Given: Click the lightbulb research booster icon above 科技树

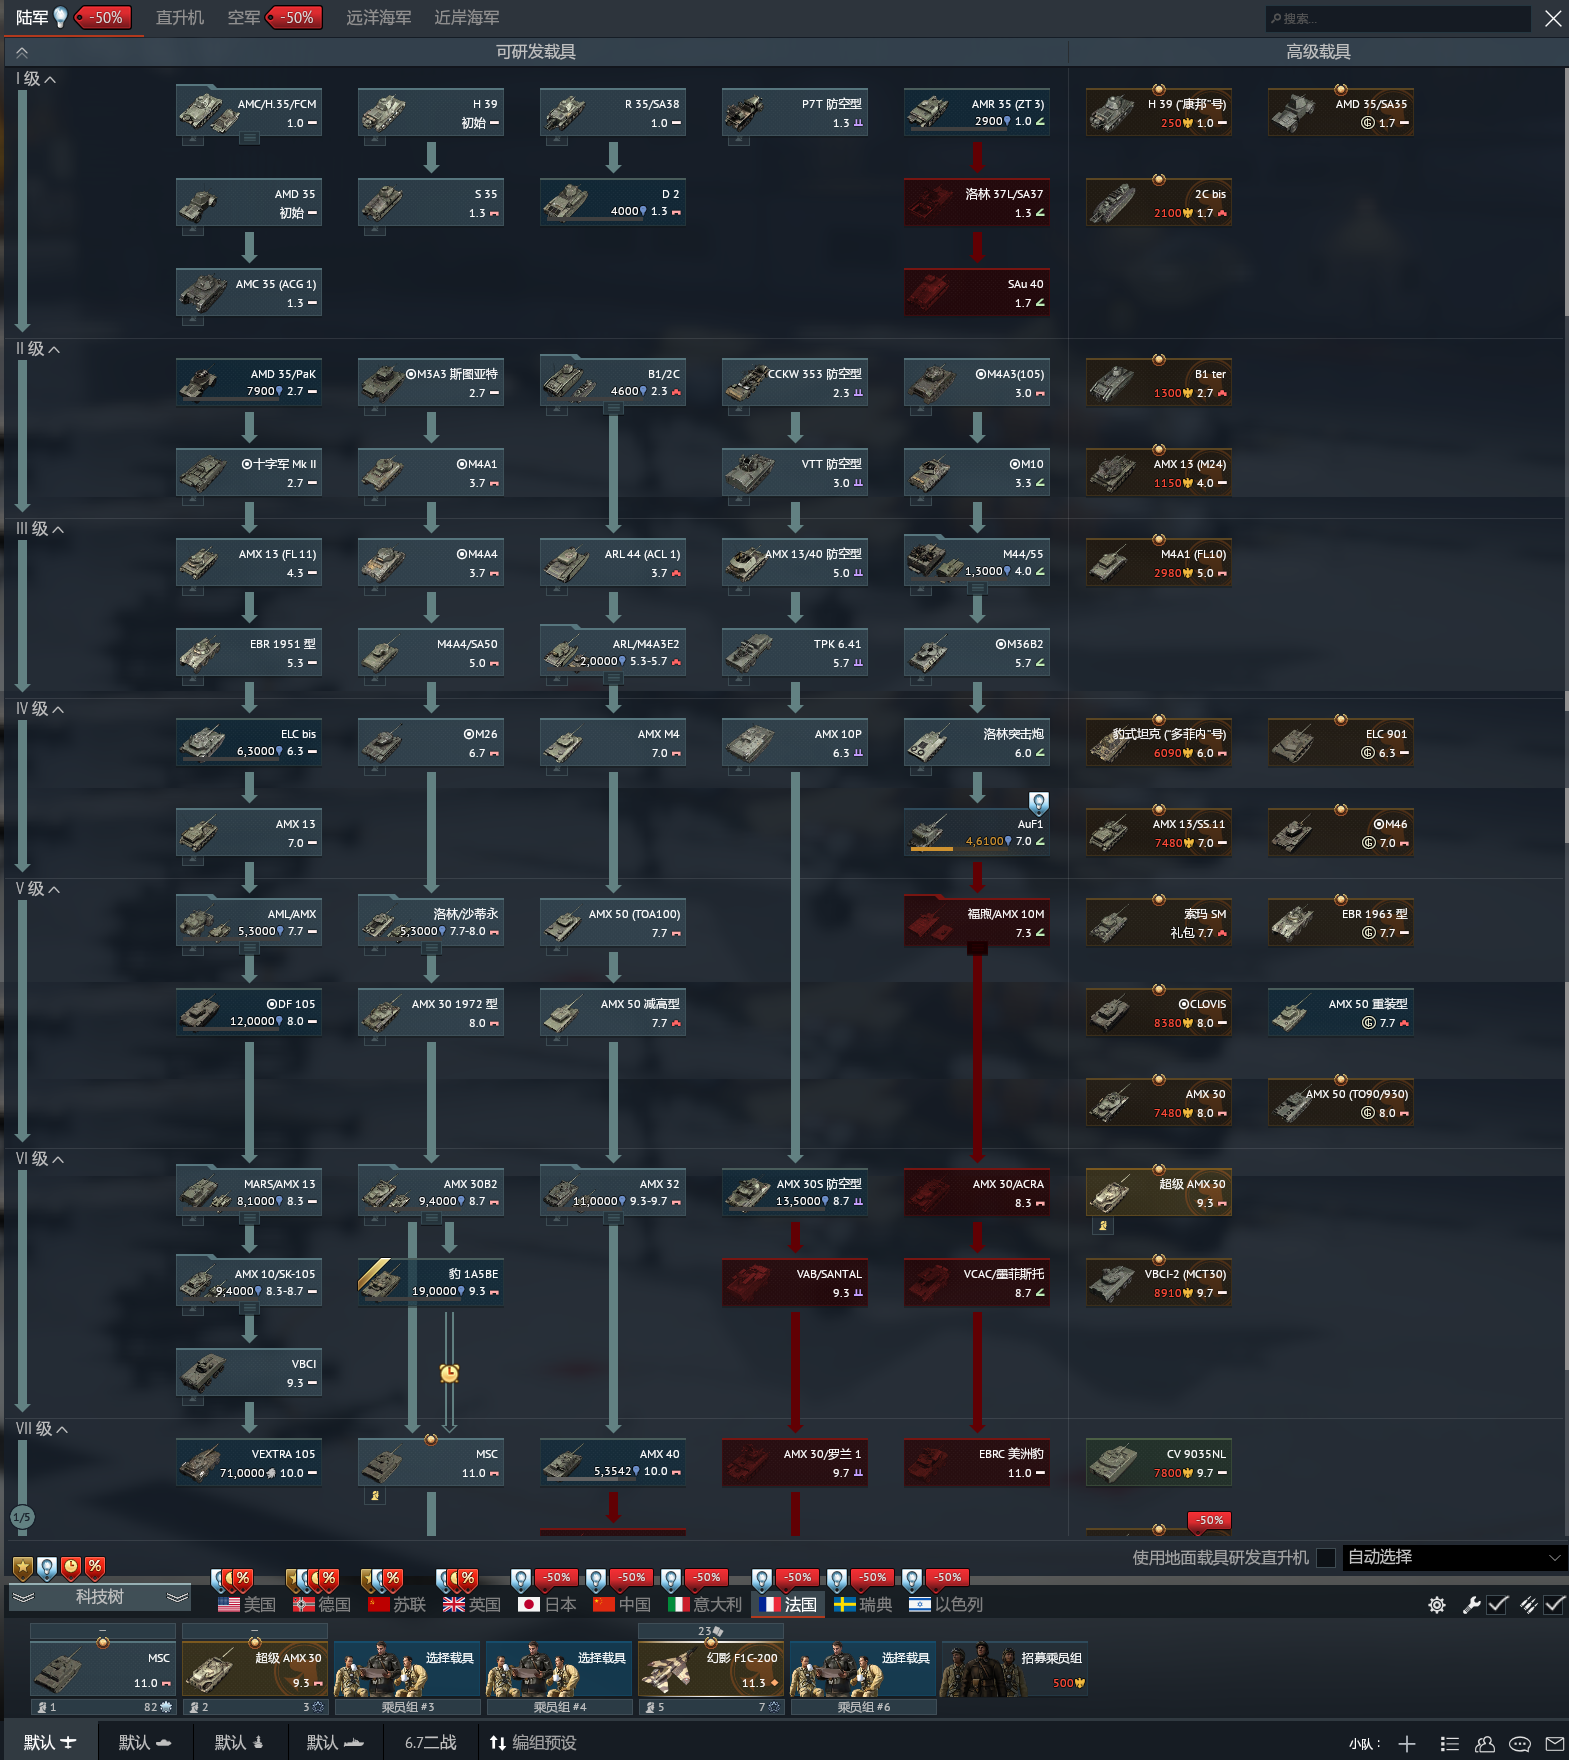Looking at the screenshot, I should point(47,1567).
